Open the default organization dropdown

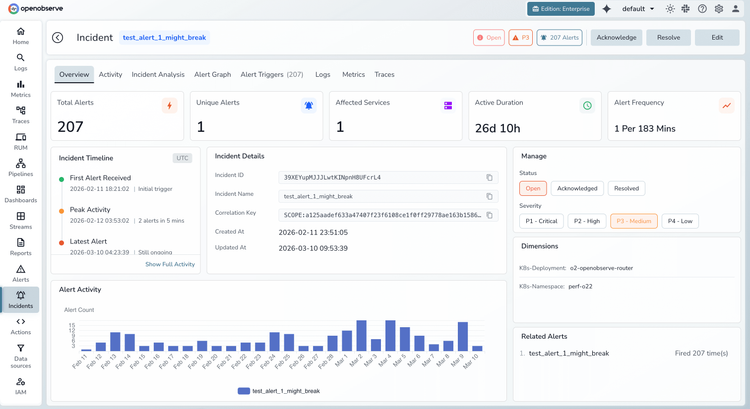[638, 9]
